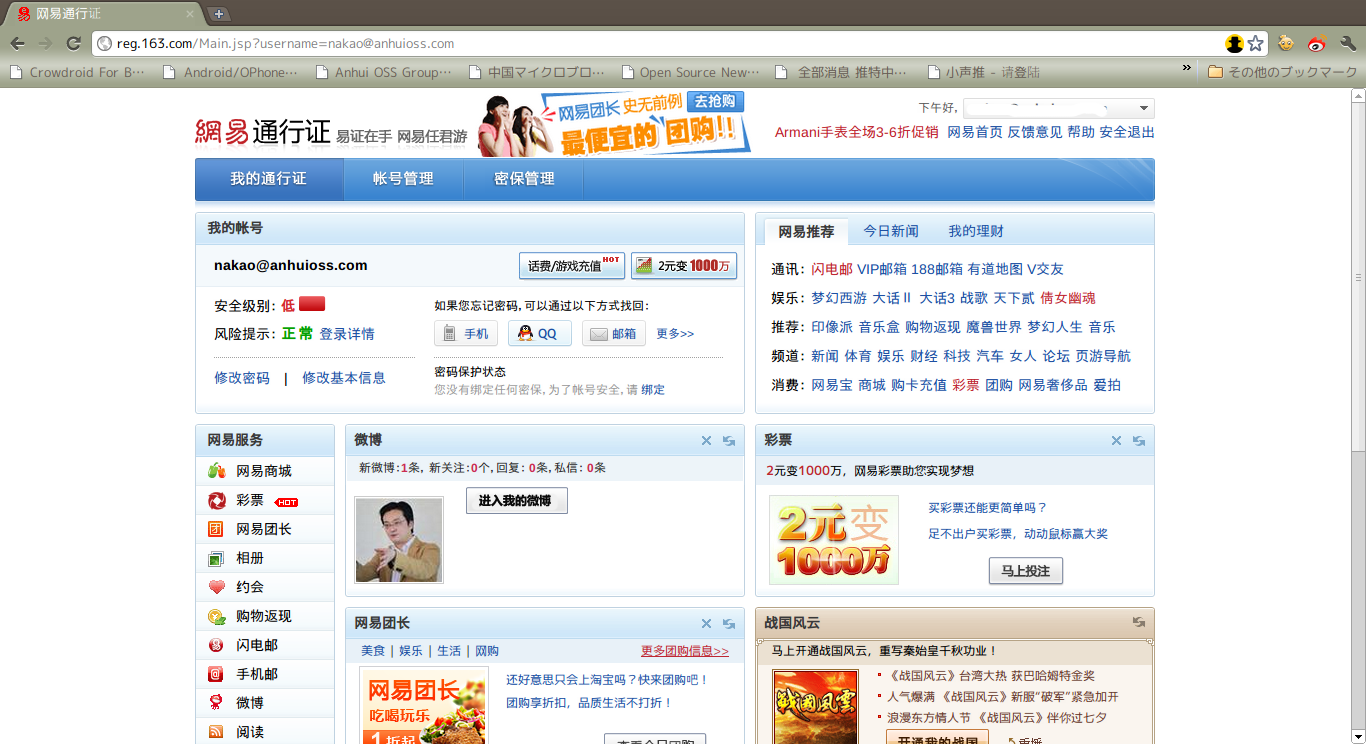This screenshot has width=1366, height=744.
Task: View 登录详情 next to the risk status
Action: 347,334
